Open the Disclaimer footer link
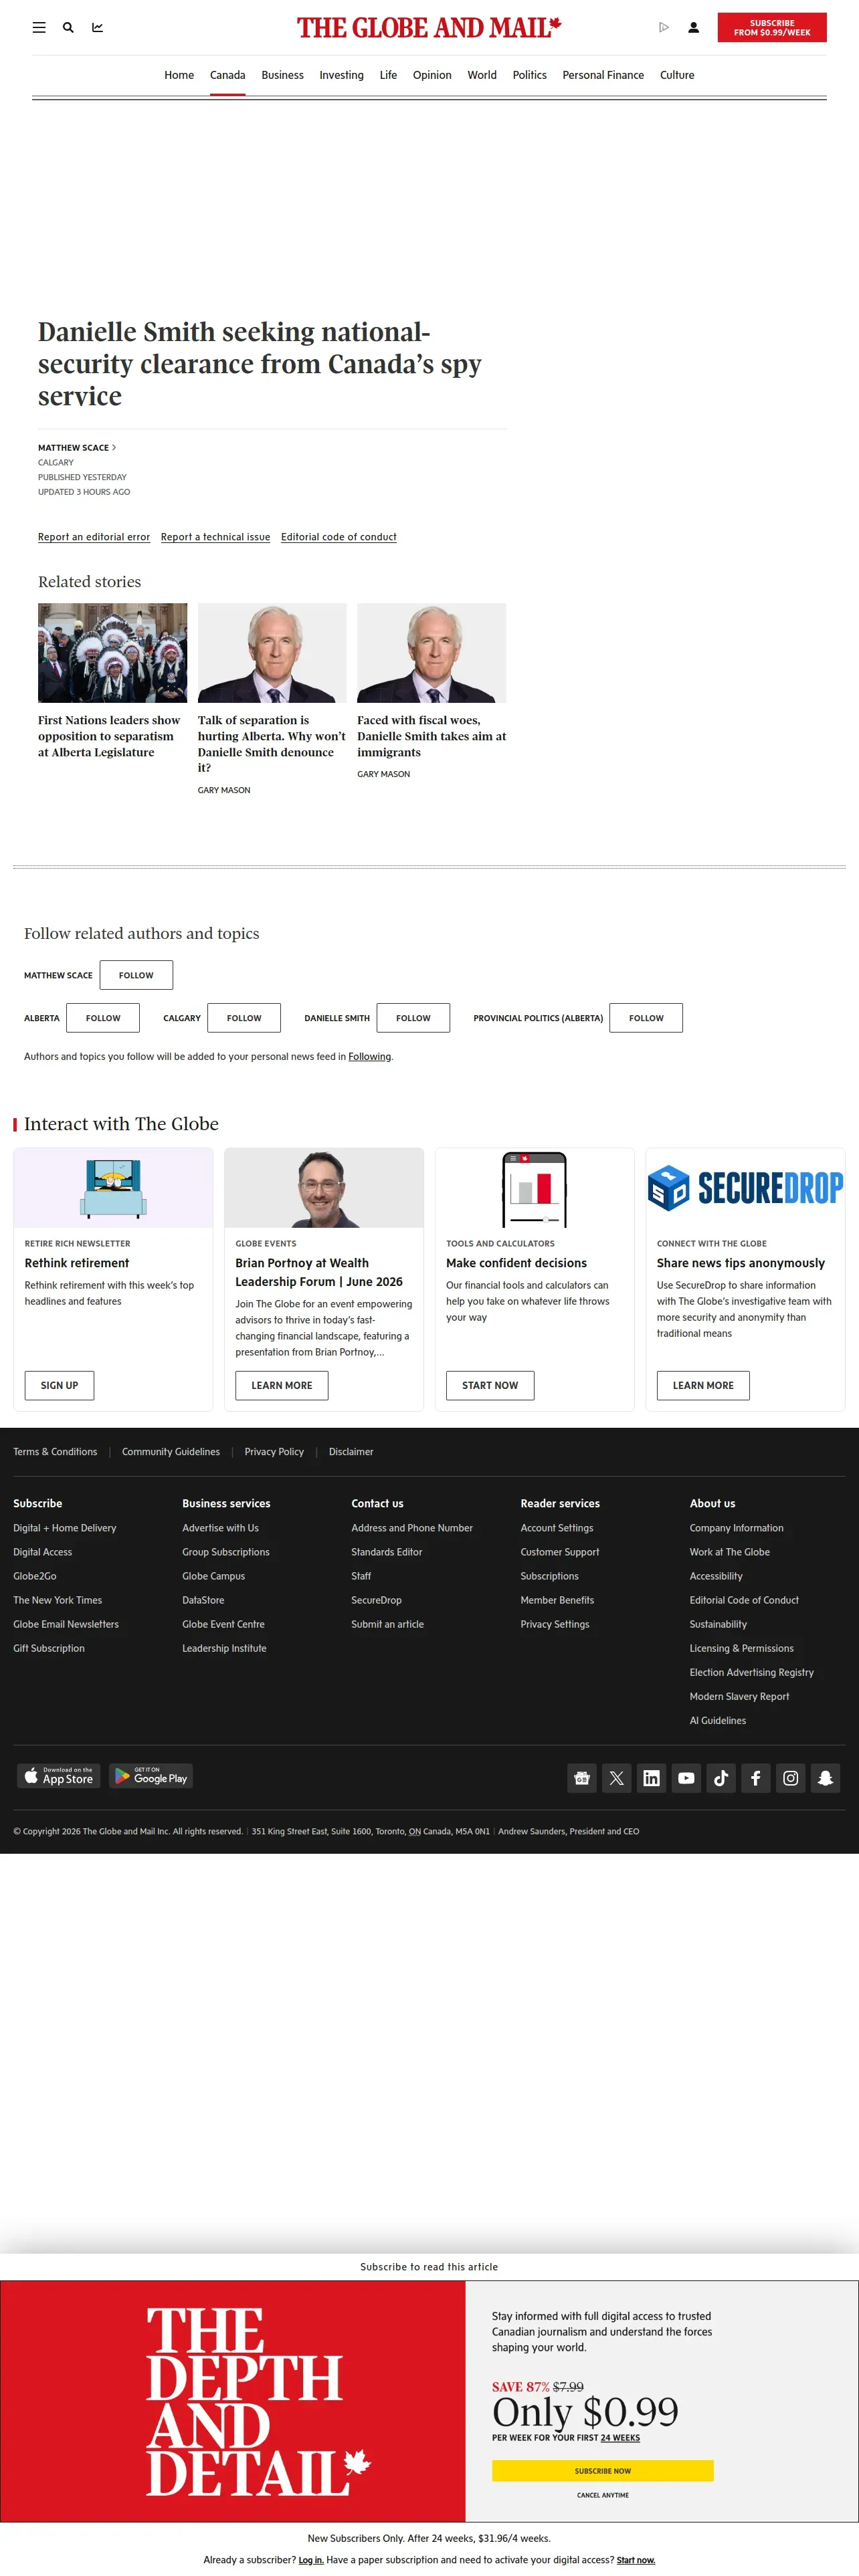 [351, 1452]
